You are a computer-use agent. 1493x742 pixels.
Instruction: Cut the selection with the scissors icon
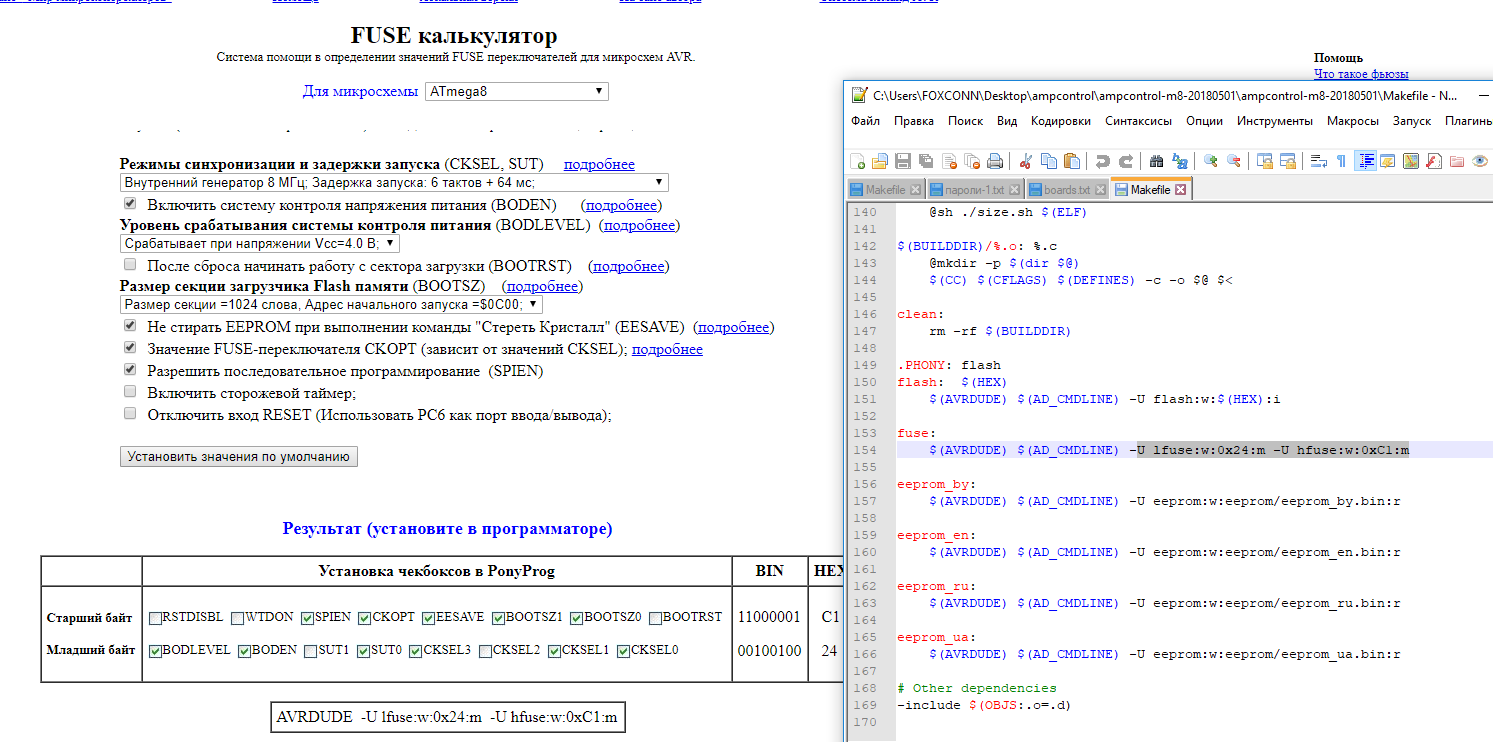1026,161
